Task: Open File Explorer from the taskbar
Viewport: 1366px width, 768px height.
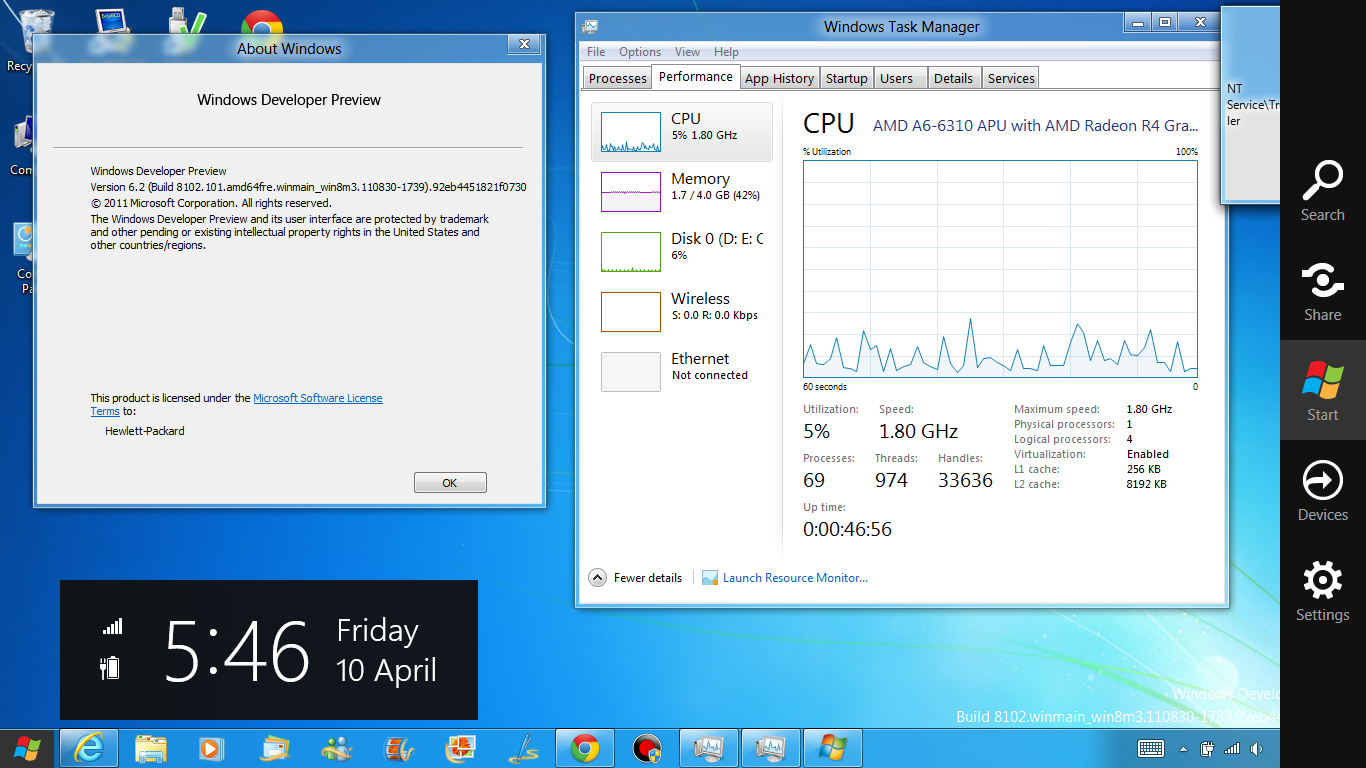Action: tap(151, 748)
